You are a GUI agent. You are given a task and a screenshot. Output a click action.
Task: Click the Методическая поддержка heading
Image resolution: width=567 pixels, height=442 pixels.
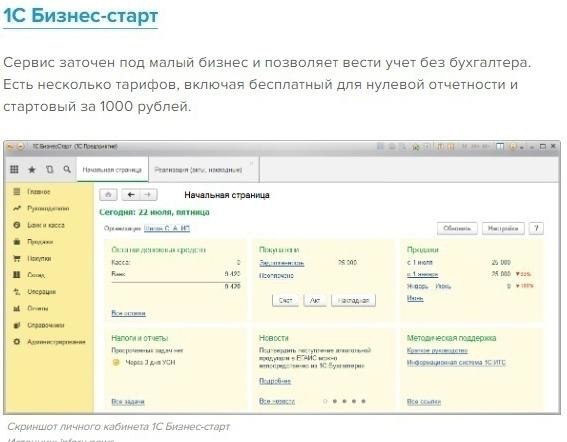pos(451,338)
